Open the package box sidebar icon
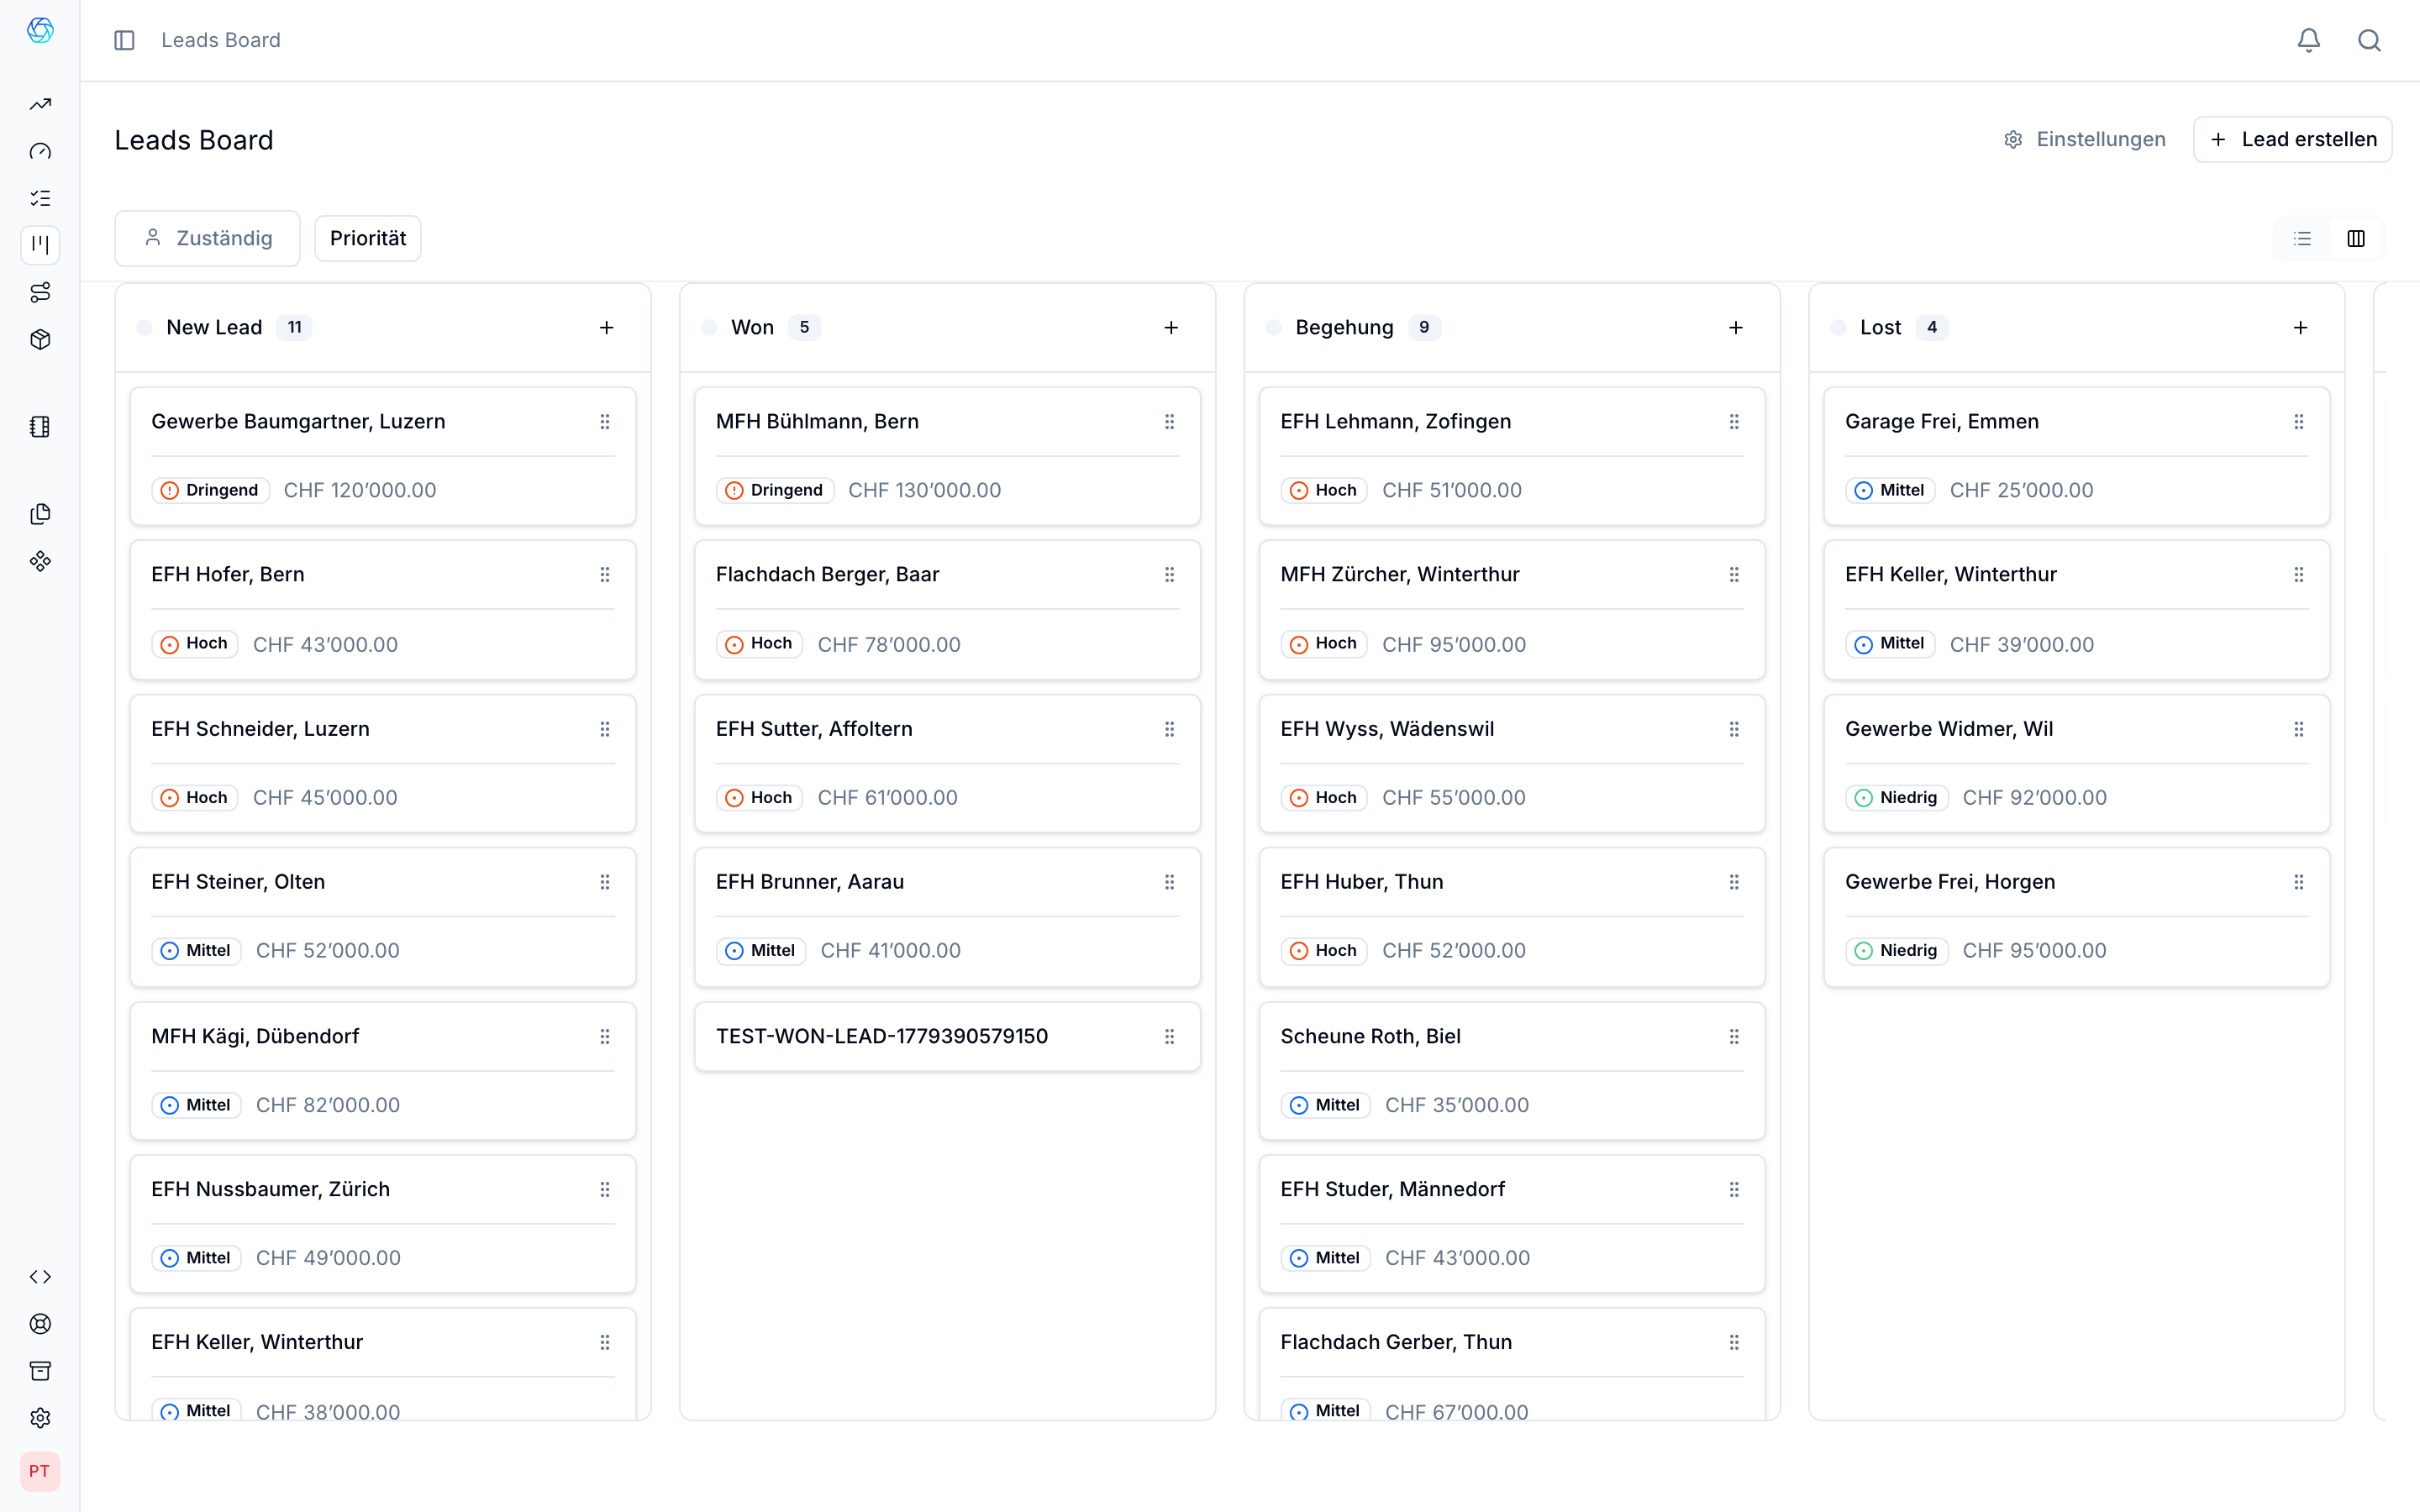Screen dimensions: 2420x1512 click(40, 339)
